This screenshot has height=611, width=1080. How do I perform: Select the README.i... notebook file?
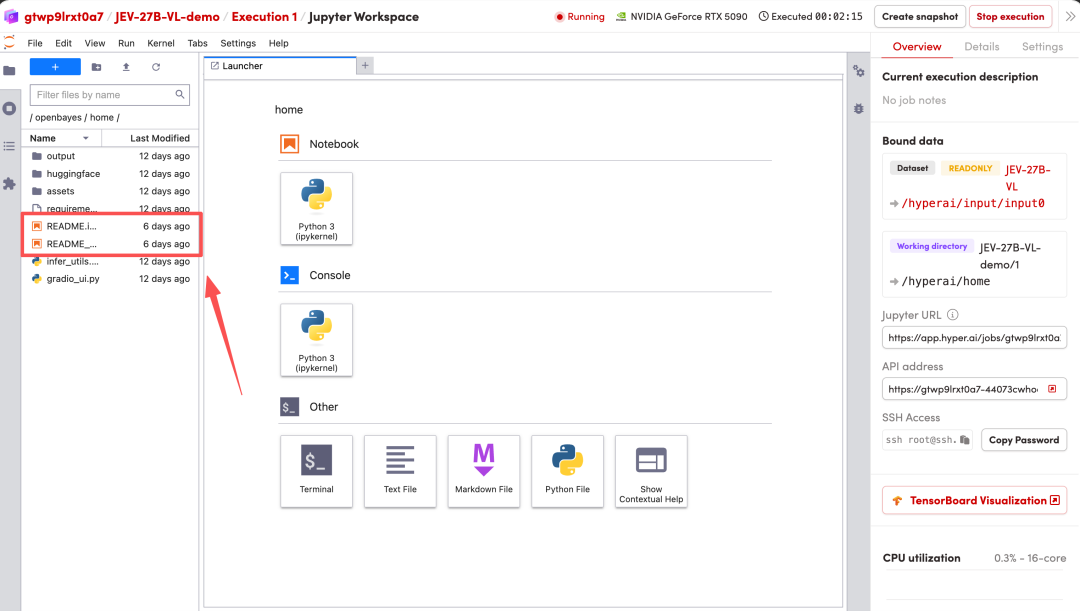[x=110, y=226]
